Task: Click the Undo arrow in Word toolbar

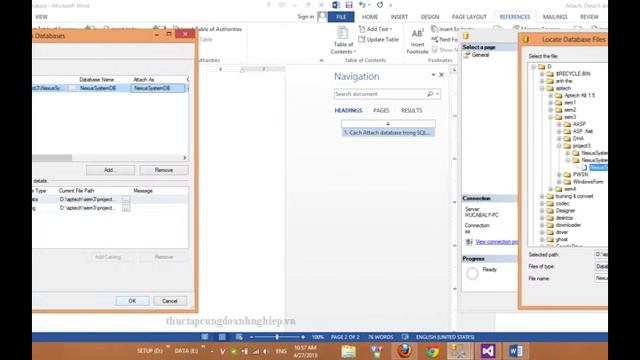Action: pyautogui.click(x=362, y=5)
